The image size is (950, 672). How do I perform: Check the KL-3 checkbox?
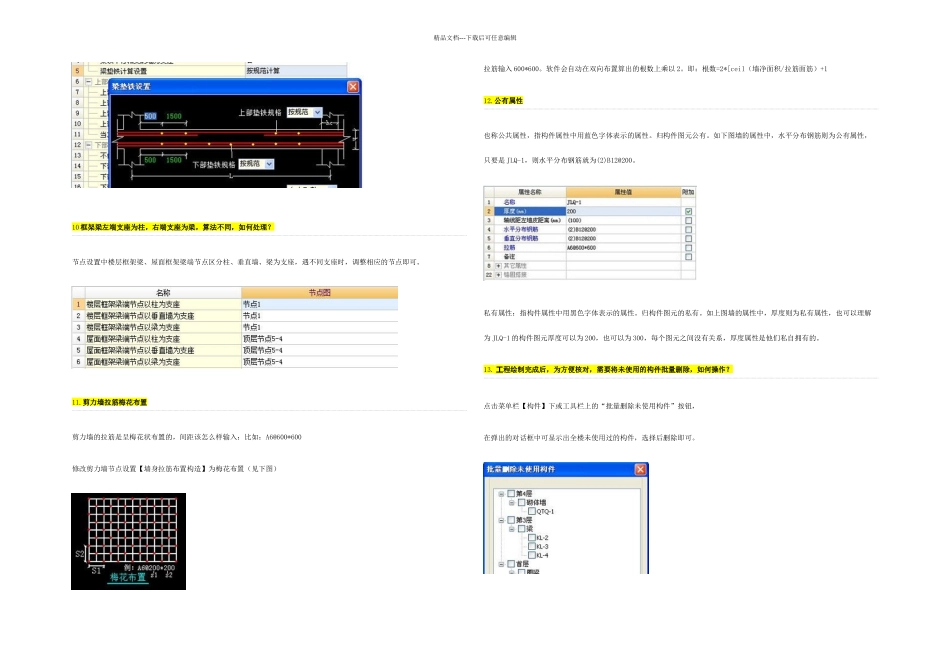pos(532,547)
